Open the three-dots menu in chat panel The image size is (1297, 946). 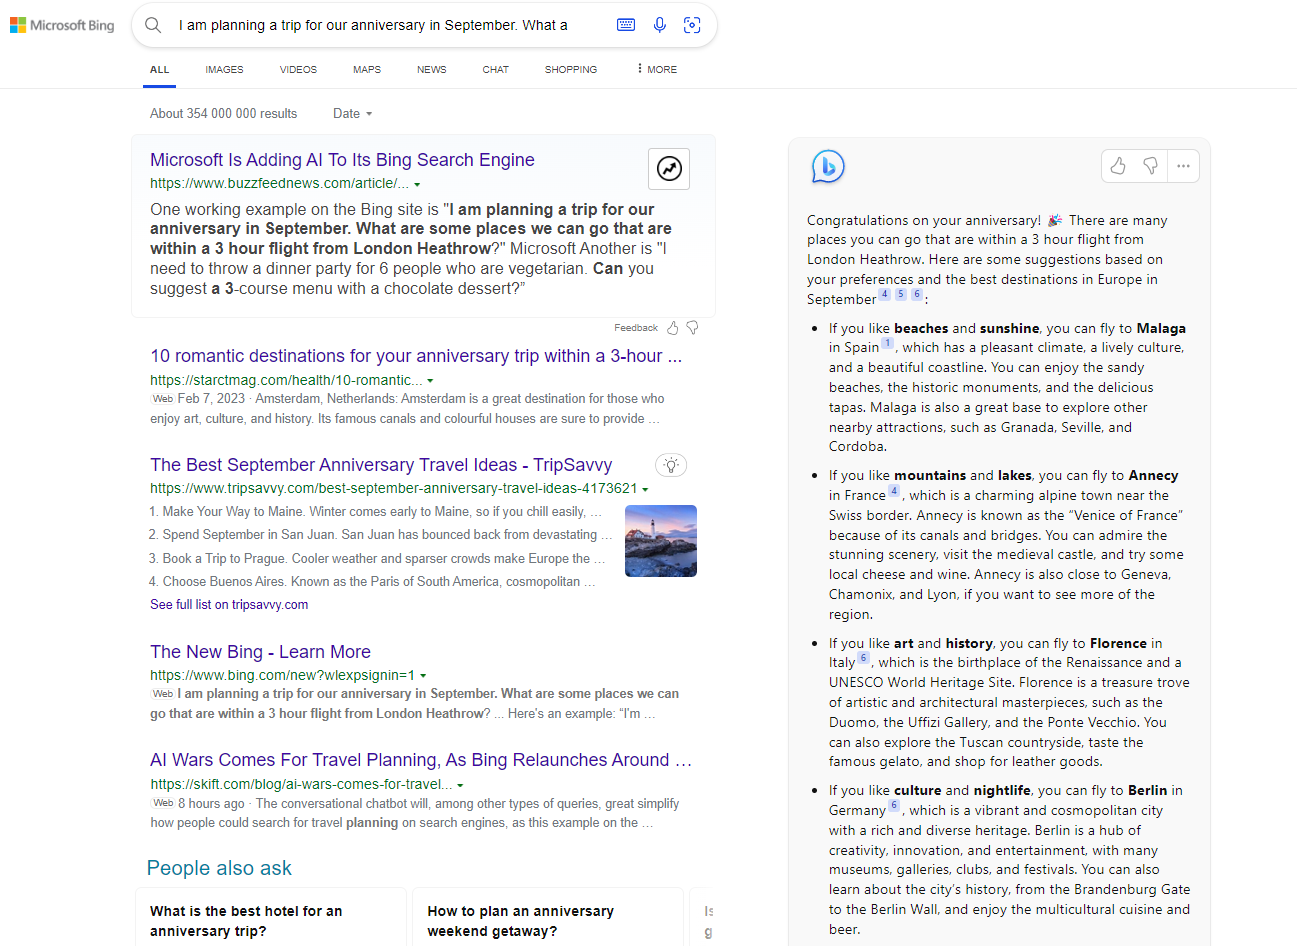point(1183,166)
